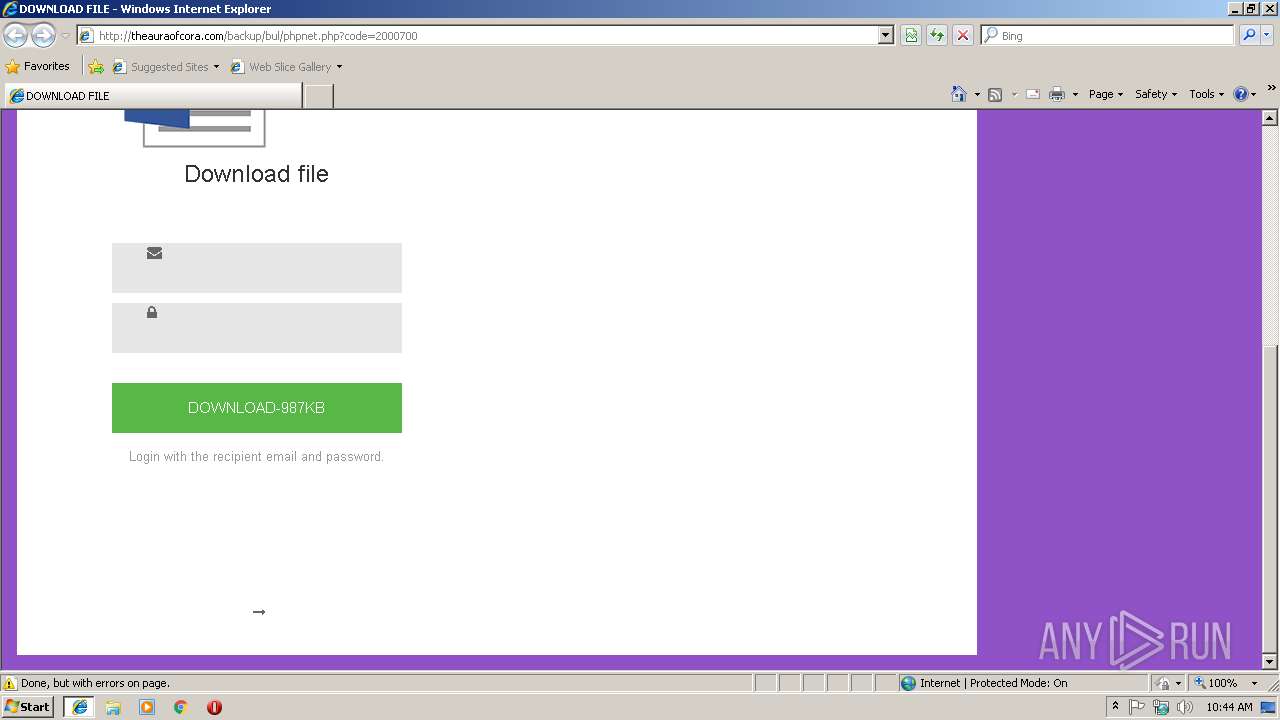Screen dimensions: 1280x720
Task: Click the Bing search box
Action: 1108,35
